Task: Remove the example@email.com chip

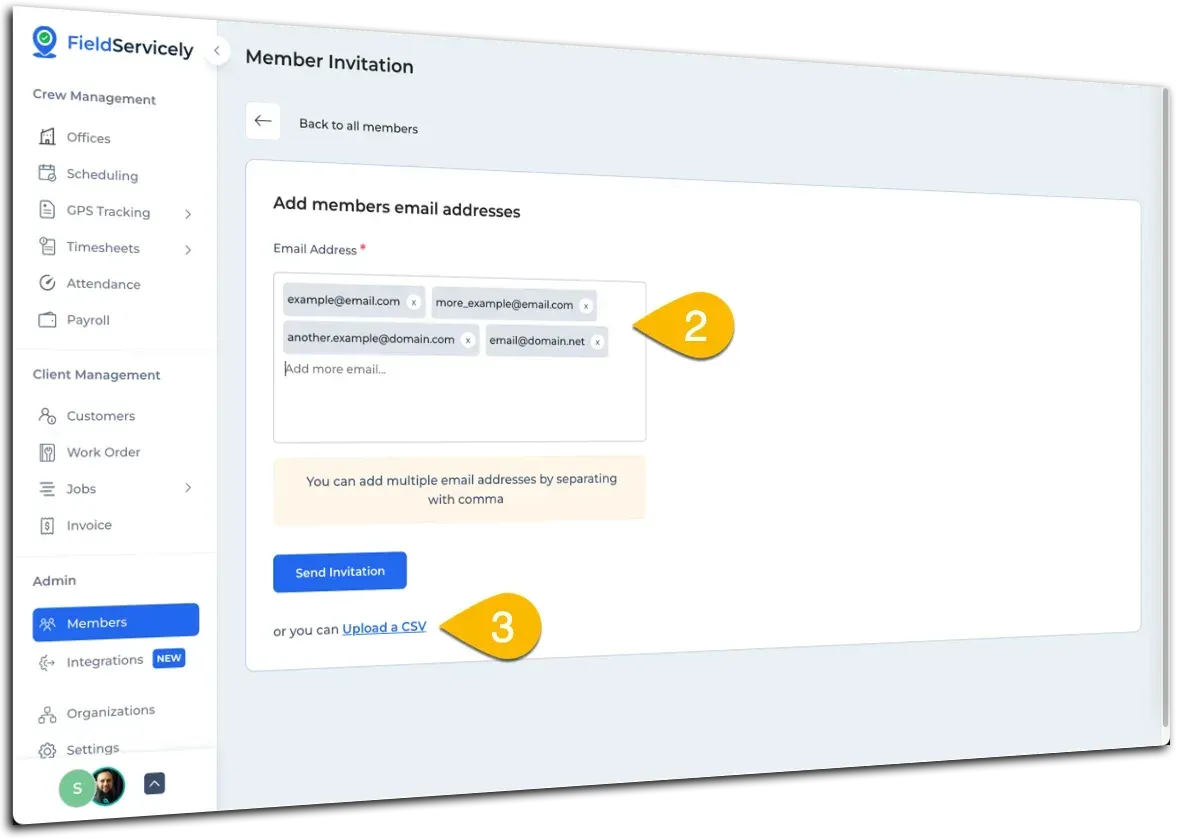Action: pos(414,302)
